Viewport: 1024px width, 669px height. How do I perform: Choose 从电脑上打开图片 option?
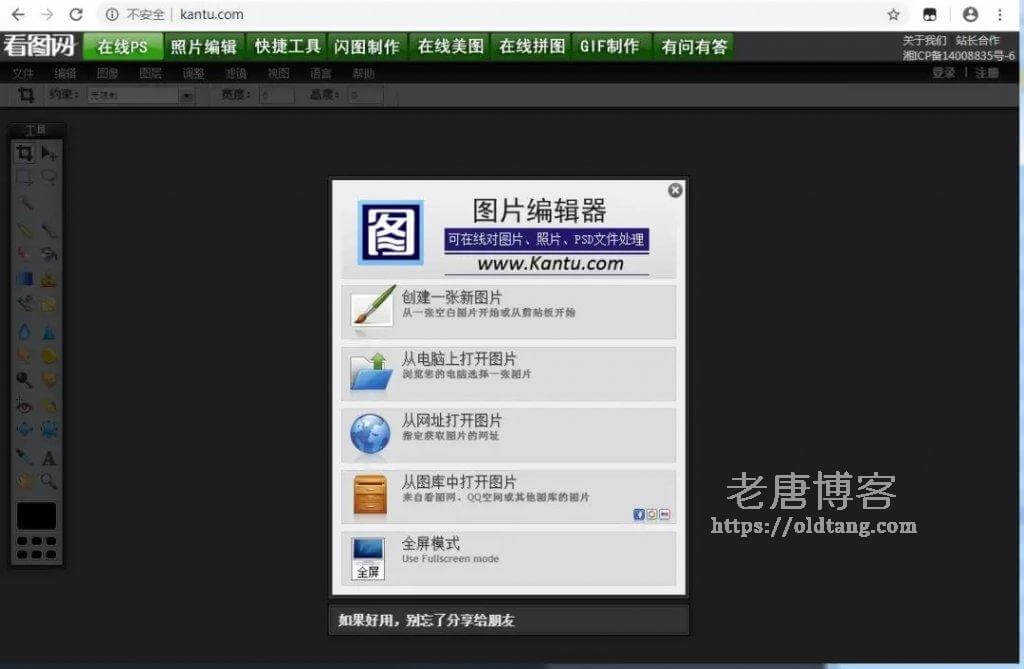click(508, 373)
